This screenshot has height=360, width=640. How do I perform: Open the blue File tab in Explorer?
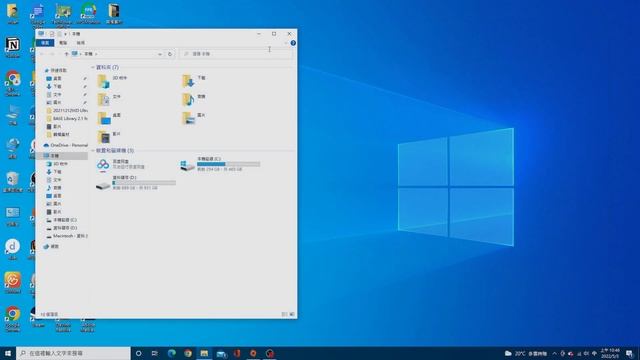click(x=45, y=43)
